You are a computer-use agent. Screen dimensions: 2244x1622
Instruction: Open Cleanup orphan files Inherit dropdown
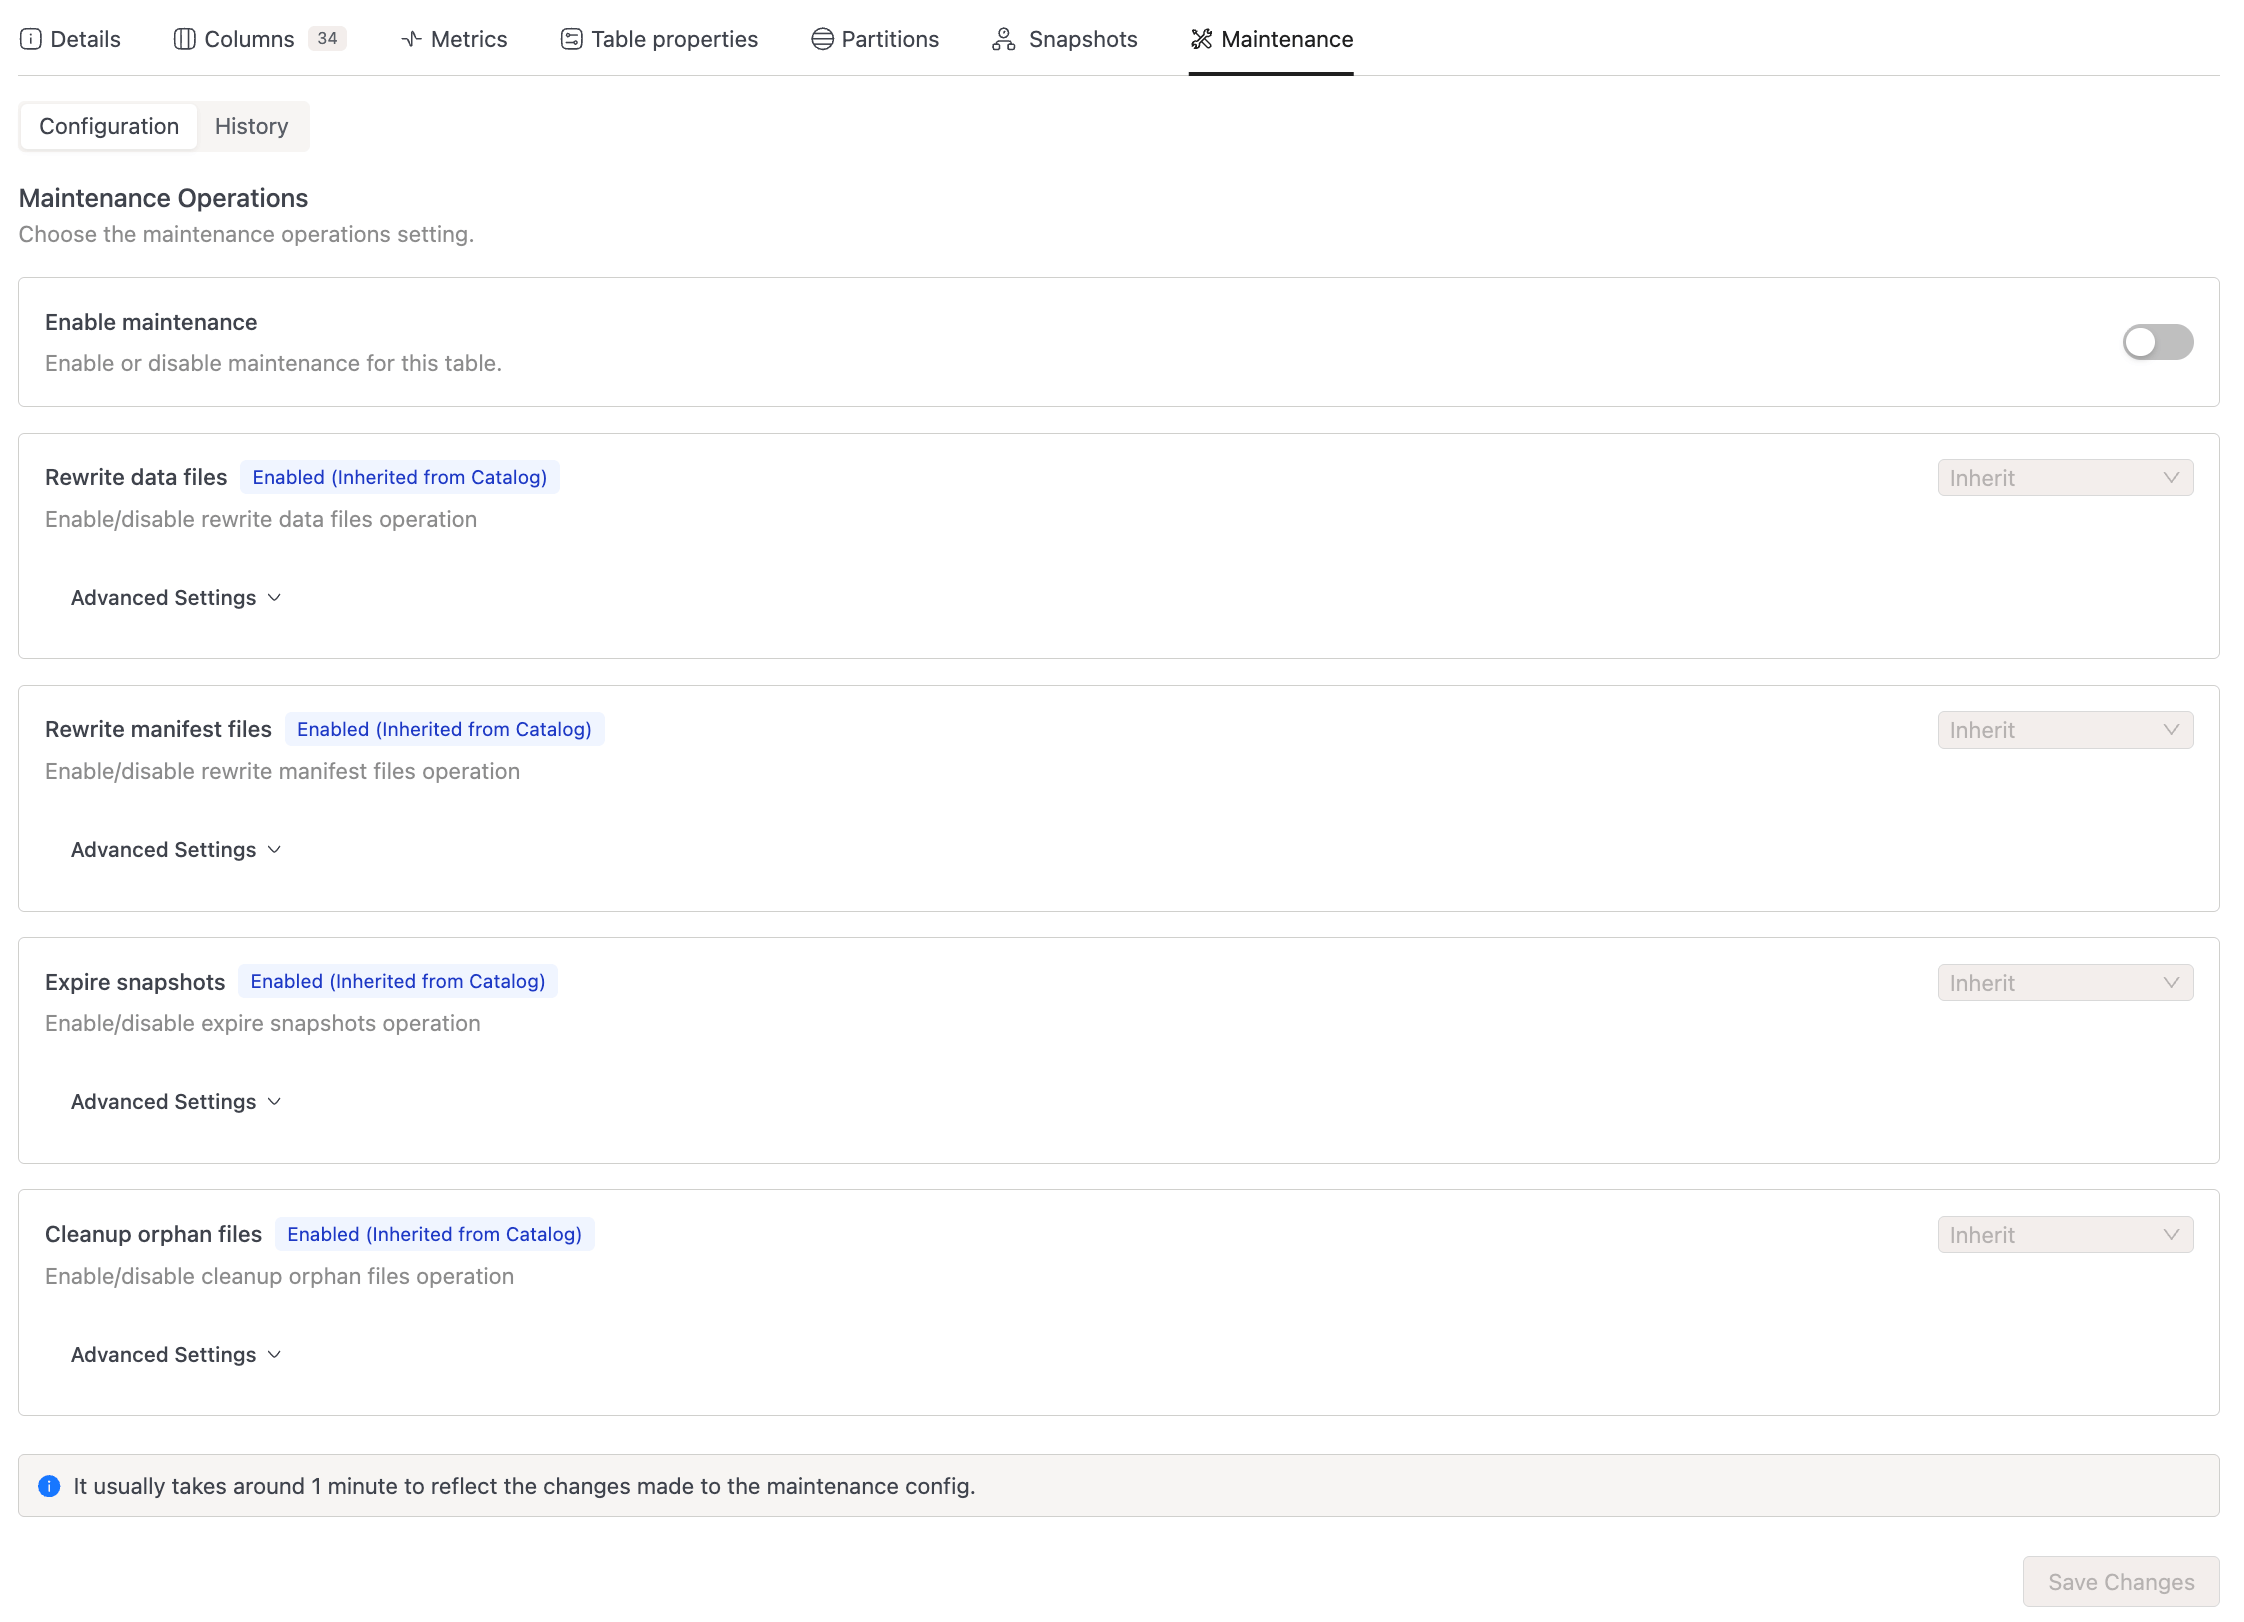(2064, 1235)
